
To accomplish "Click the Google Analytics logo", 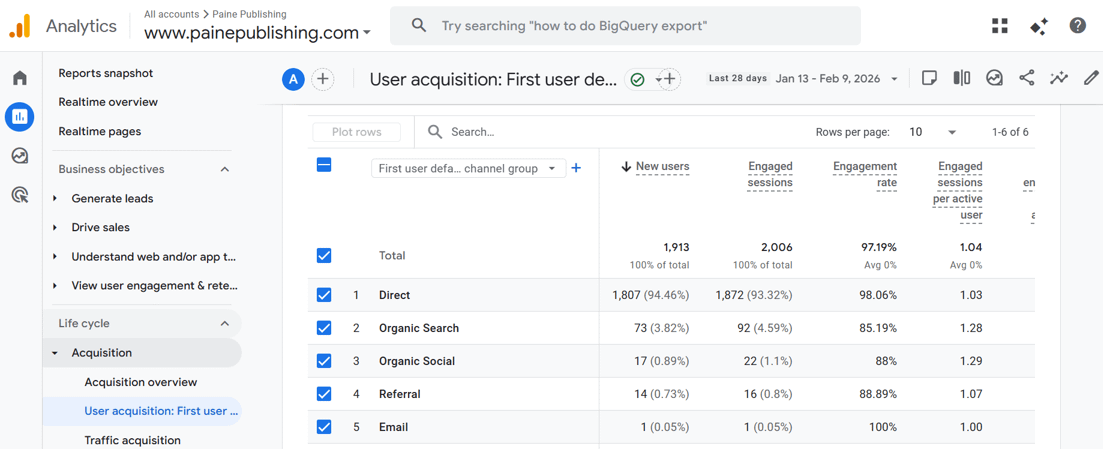I will pyautogui.click(x=20, y=26).
